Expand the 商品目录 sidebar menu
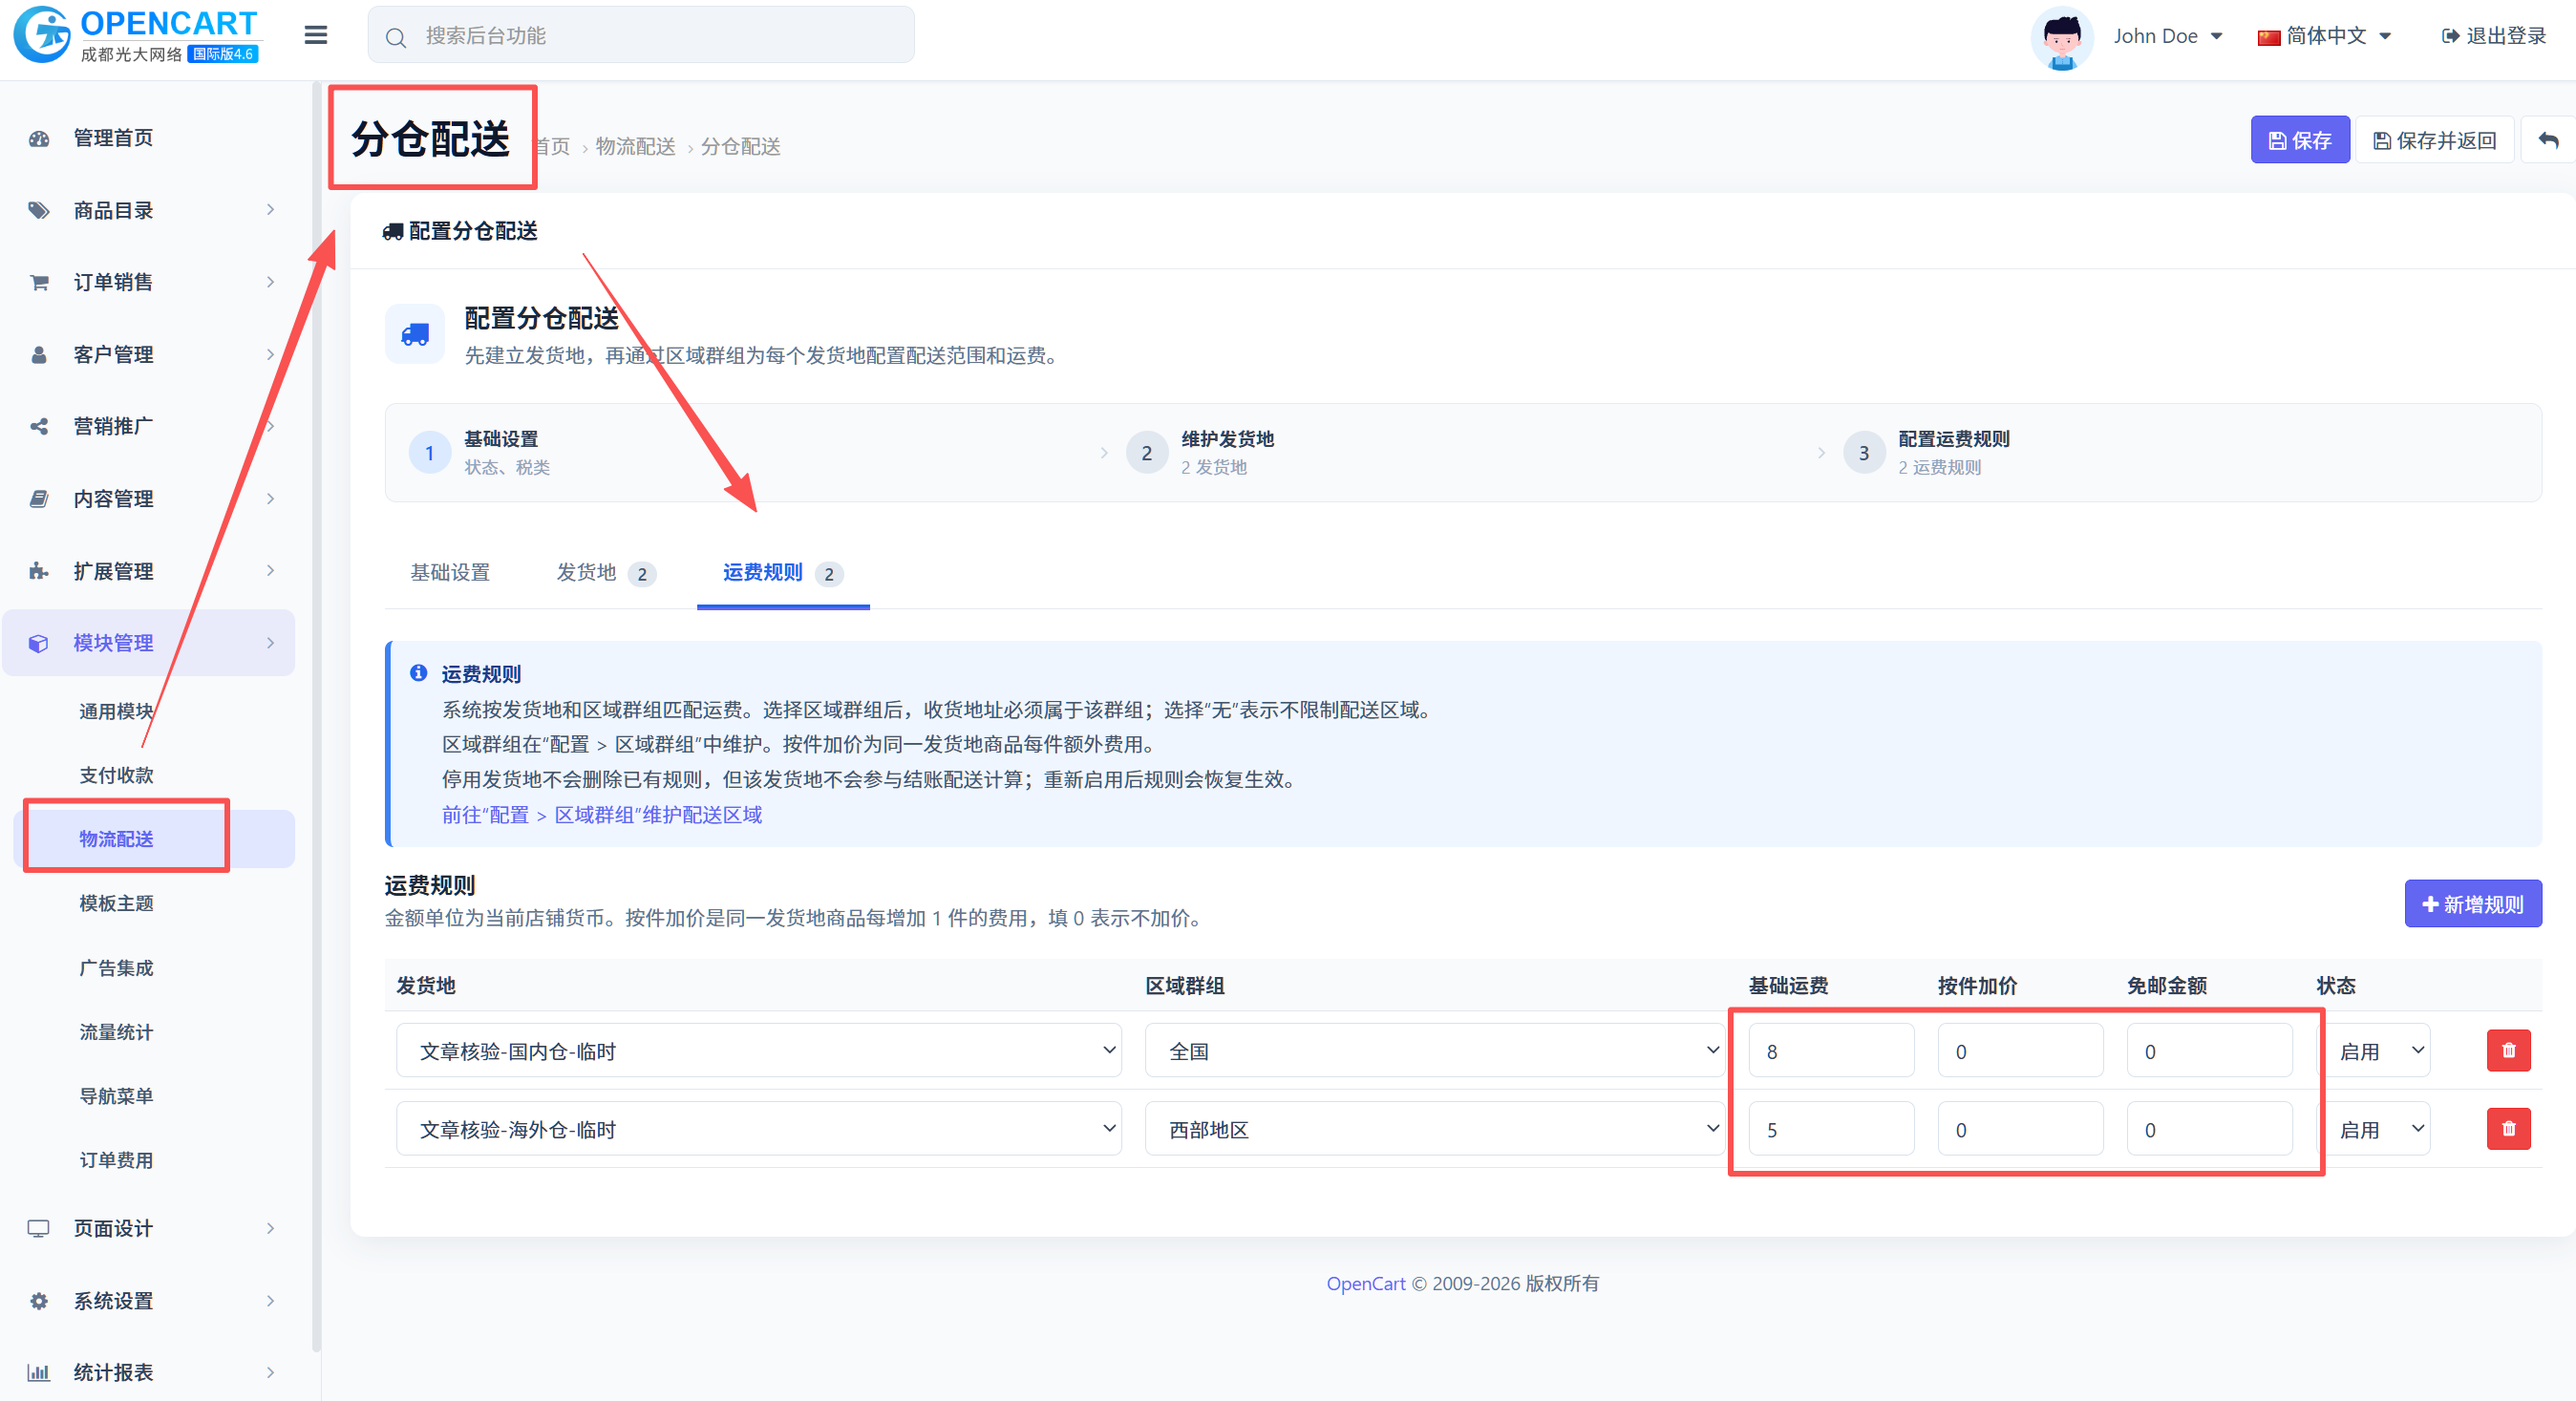Image resolution: width=2576 pixels, height=1401 pixels. [x=148, y=210]
